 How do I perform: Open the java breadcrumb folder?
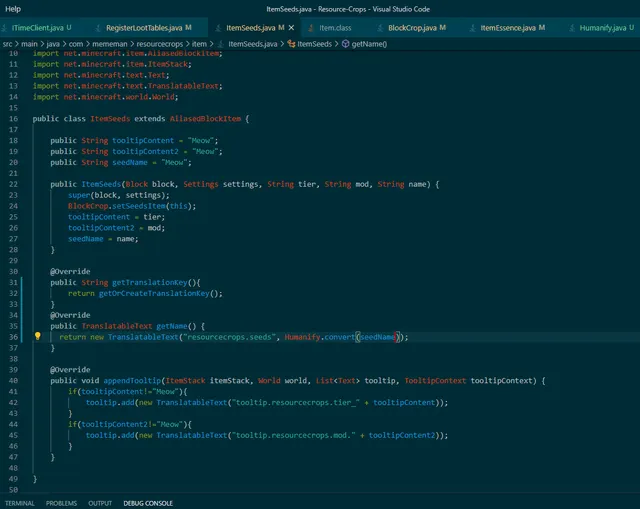pyautogui.click(x=53, y=44)
